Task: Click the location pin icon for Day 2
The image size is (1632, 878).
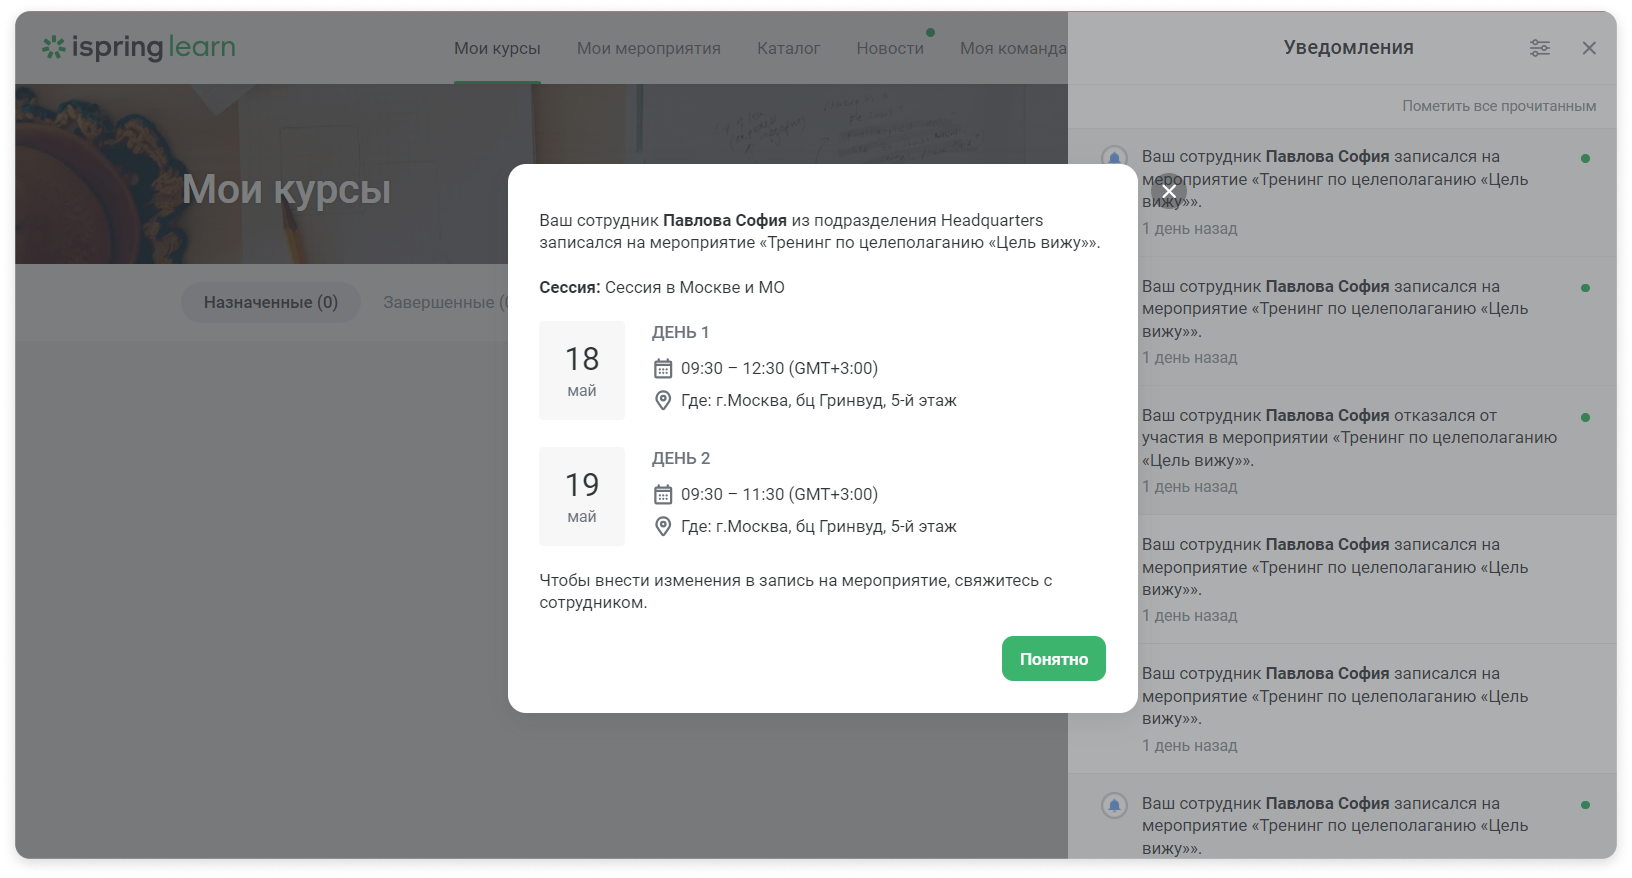Action: tap(663, 527)
